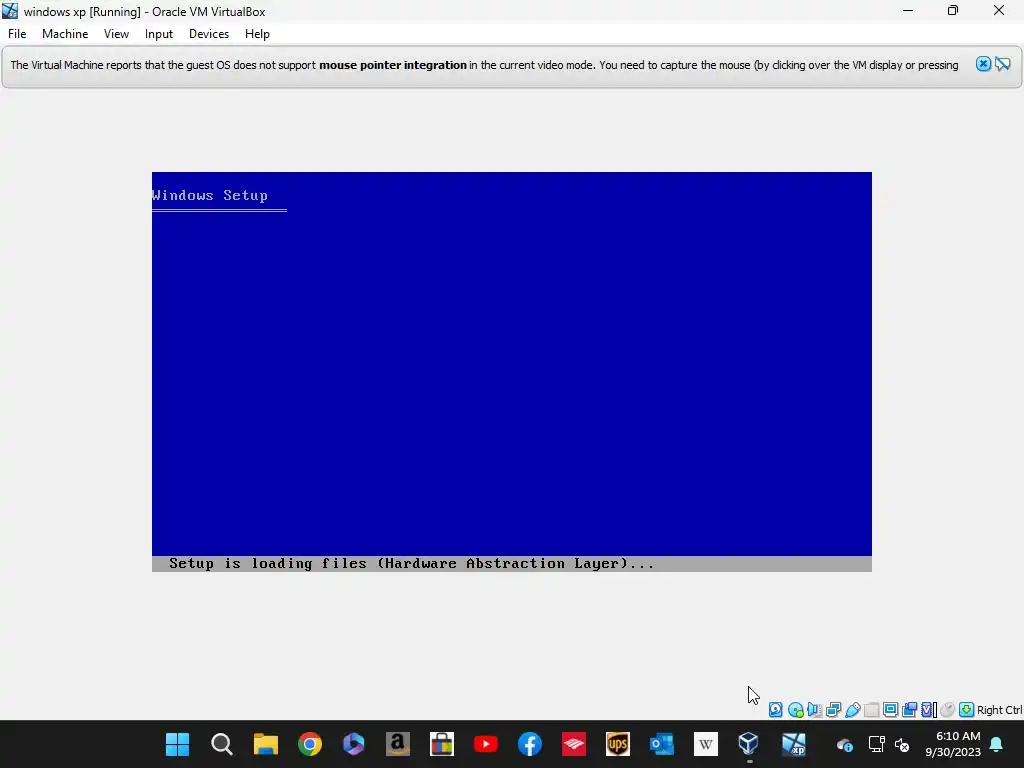This screenshot has height=768, width=1024.
Task: Open the clock showing 6:10 AM
Action: click(953, 744)
